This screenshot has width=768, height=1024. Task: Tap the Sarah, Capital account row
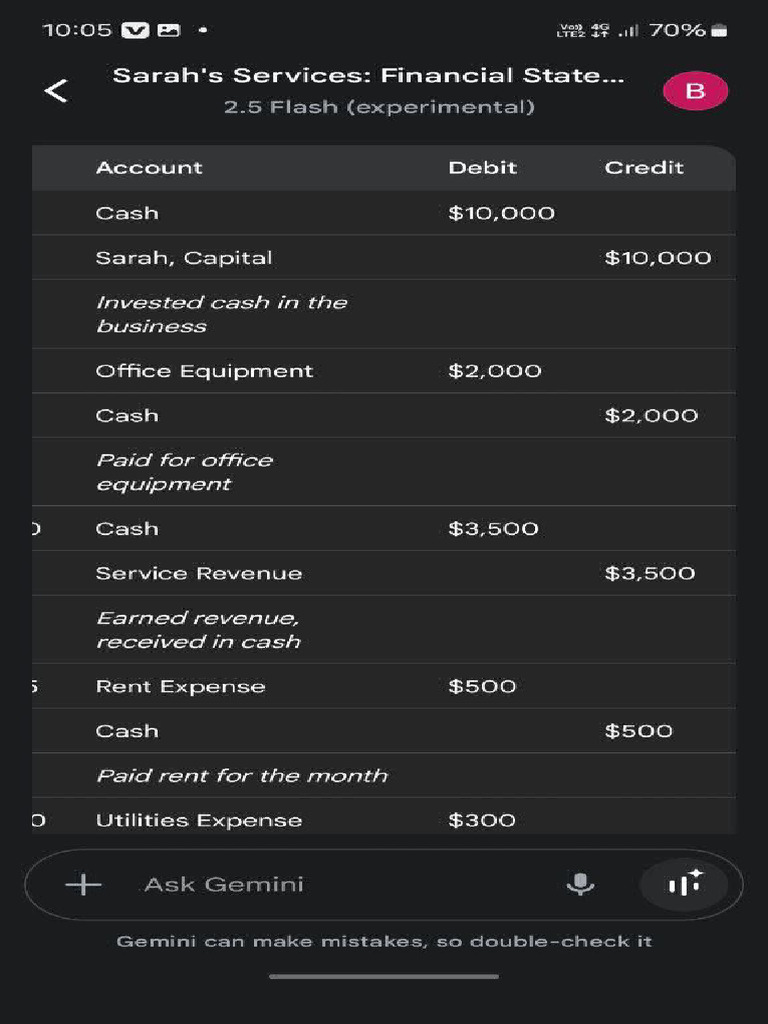point(184,258)
